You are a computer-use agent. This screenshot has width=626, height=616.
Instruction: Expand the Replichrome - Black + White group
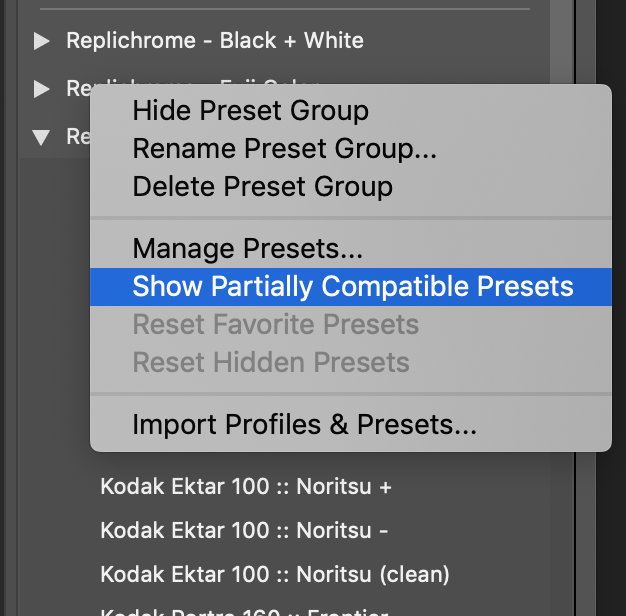pyautogui.click(x=41, y=41)
